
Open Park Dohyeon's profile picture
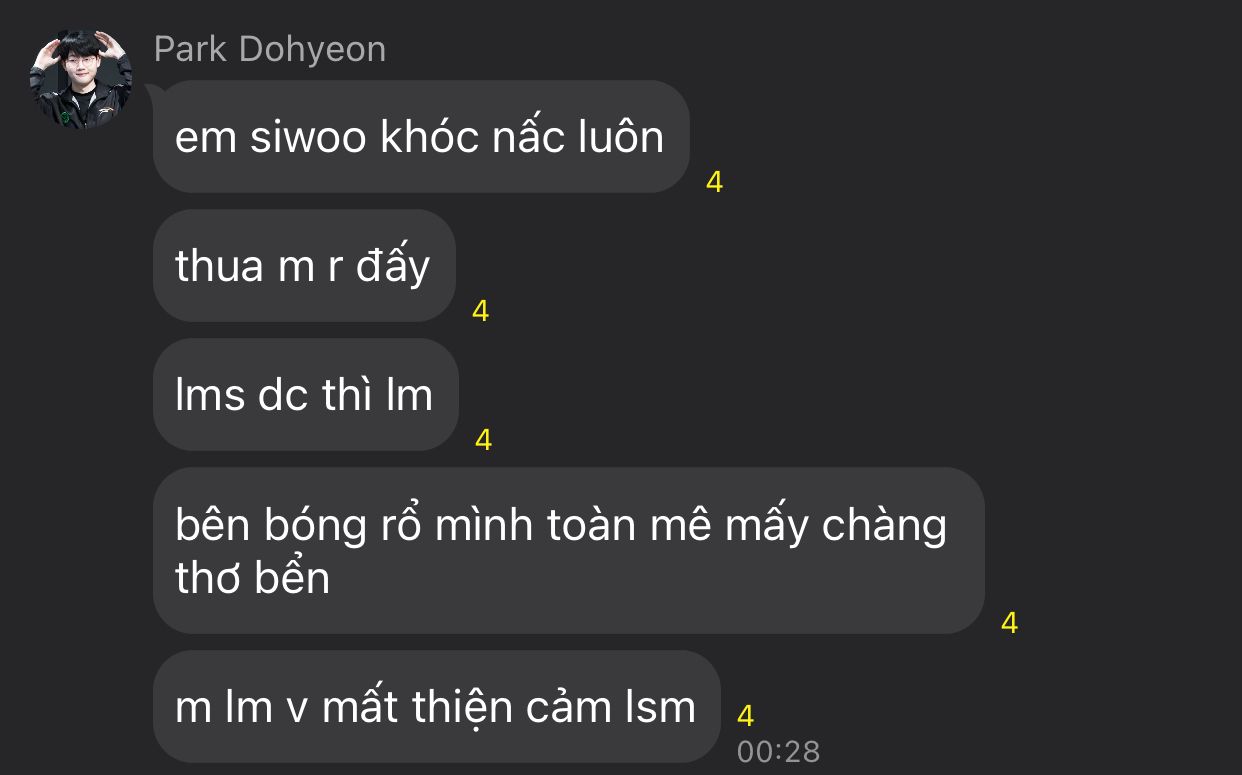(x=81, y=79)
